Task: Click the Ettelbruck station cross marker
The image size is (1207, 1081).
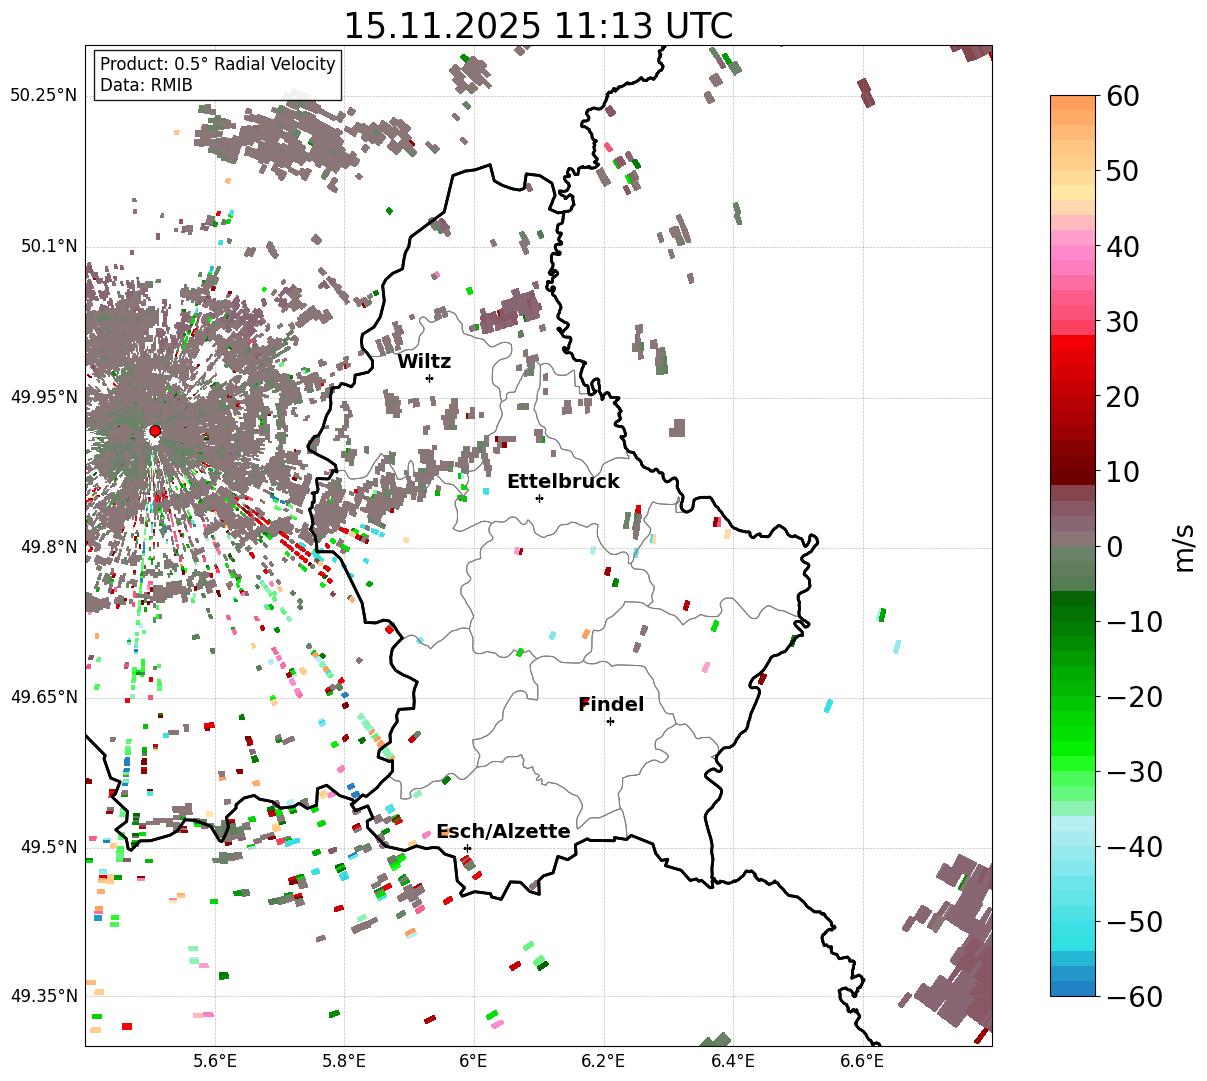Action: (539, 498)
